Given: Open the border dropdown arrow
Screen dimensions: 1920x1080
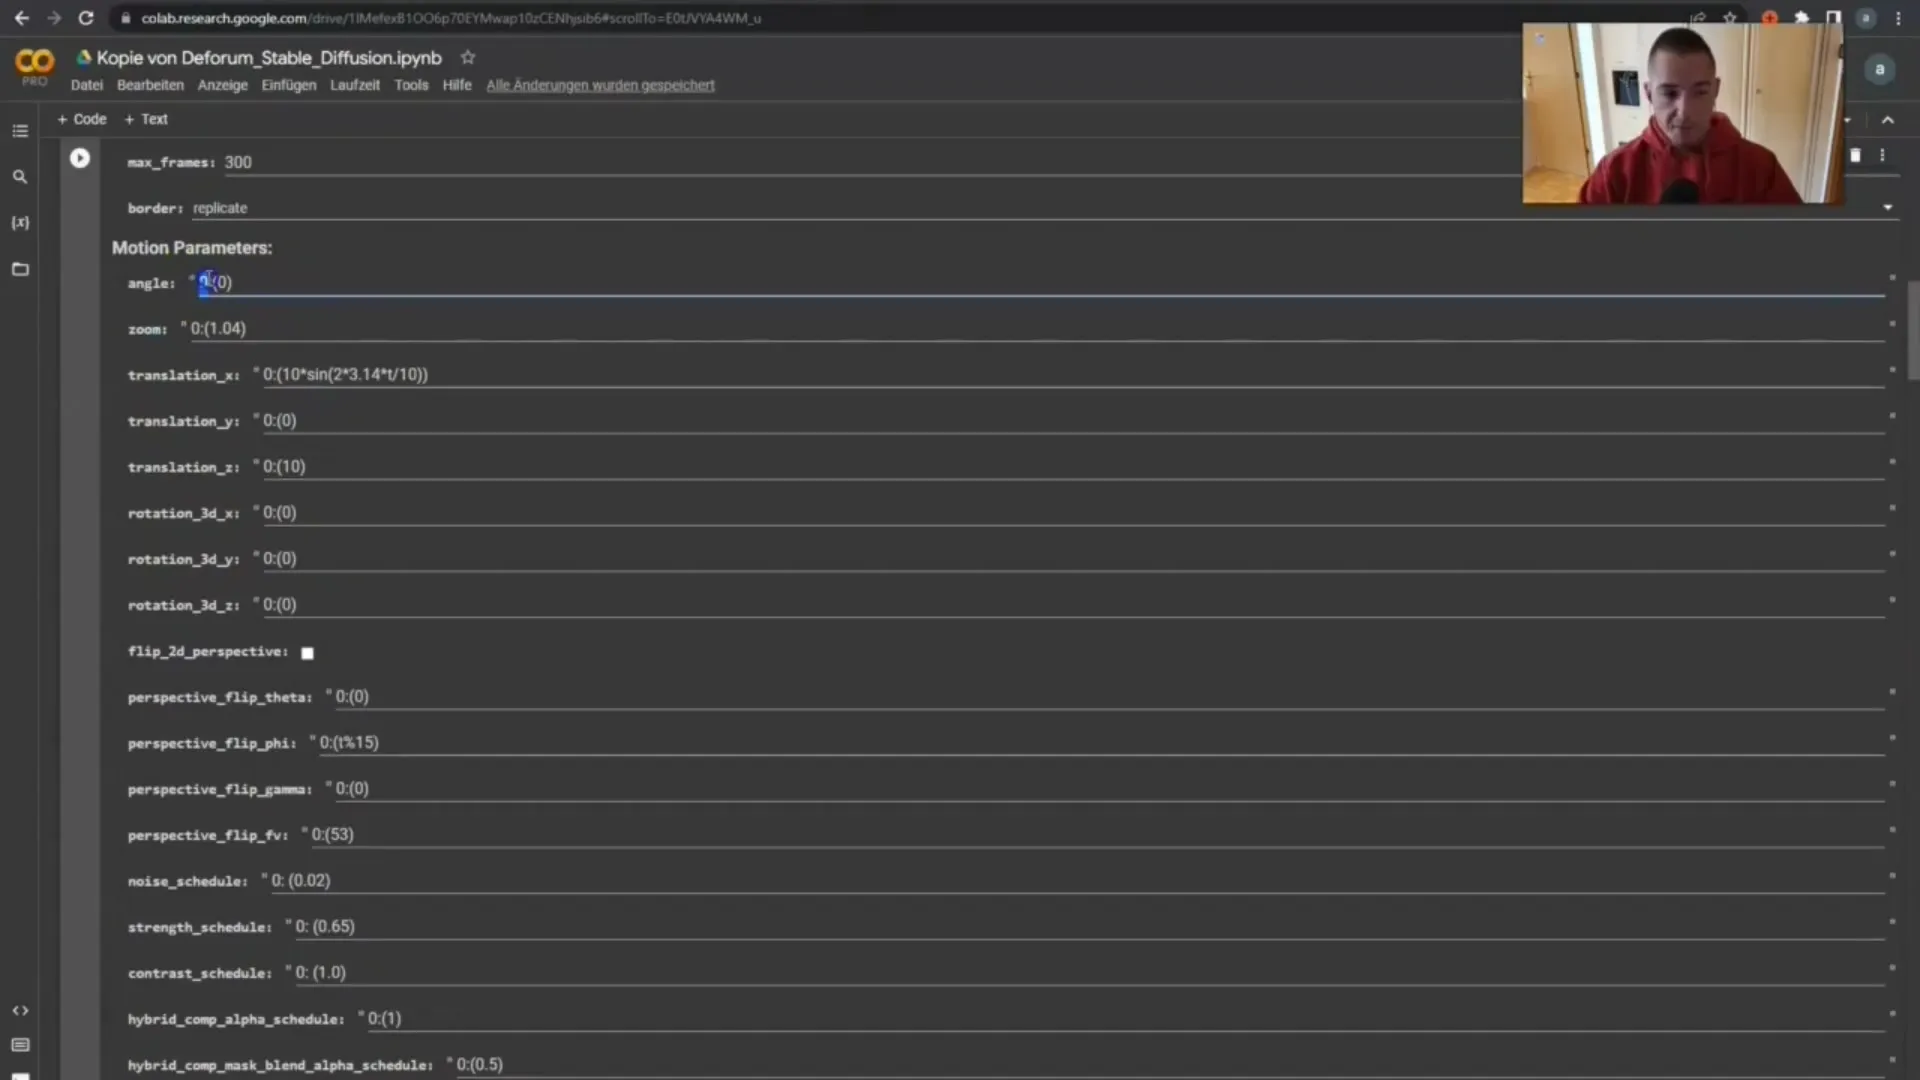Looking at the screenshot, I should click(x=1888, y=208).
